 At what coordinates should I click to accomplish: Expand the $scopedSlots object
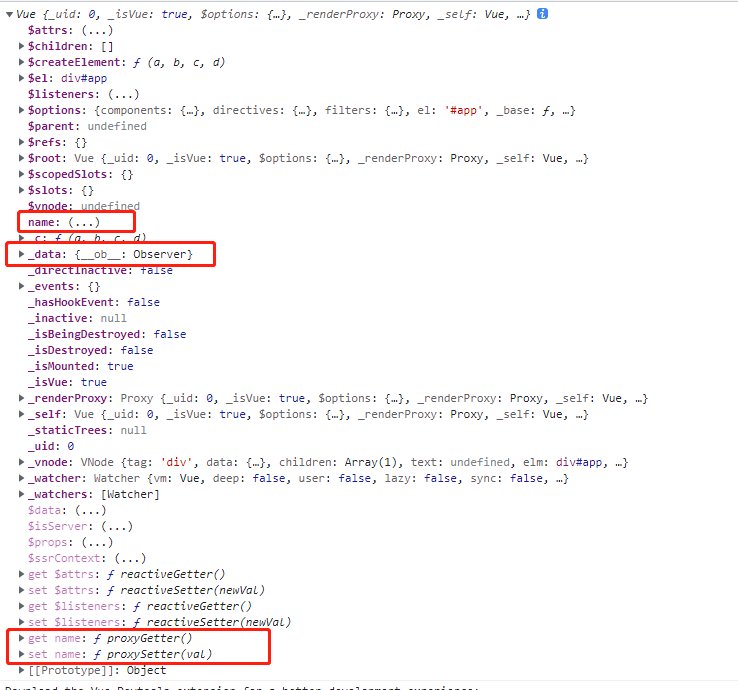[x=22, y=175]
